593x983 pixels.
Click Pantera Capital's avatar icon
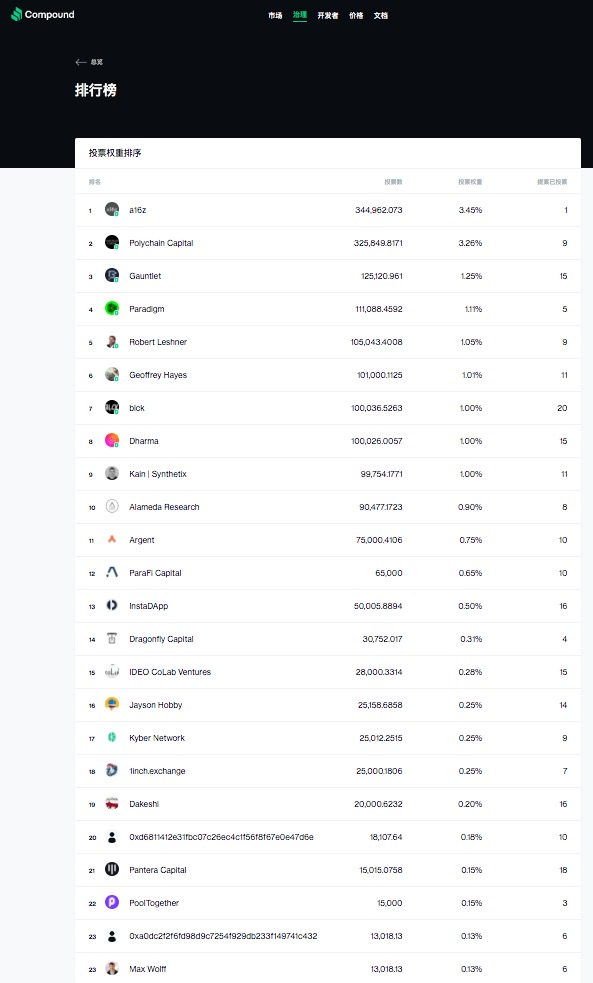(112, 870)
